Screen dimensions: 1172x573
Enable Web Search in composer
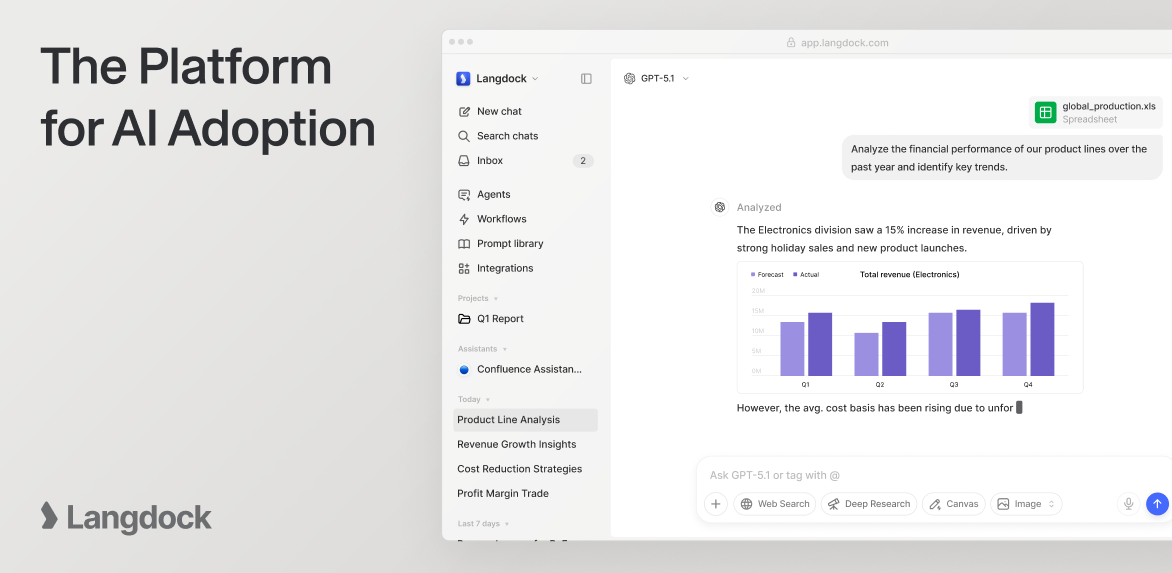(774, 504)
